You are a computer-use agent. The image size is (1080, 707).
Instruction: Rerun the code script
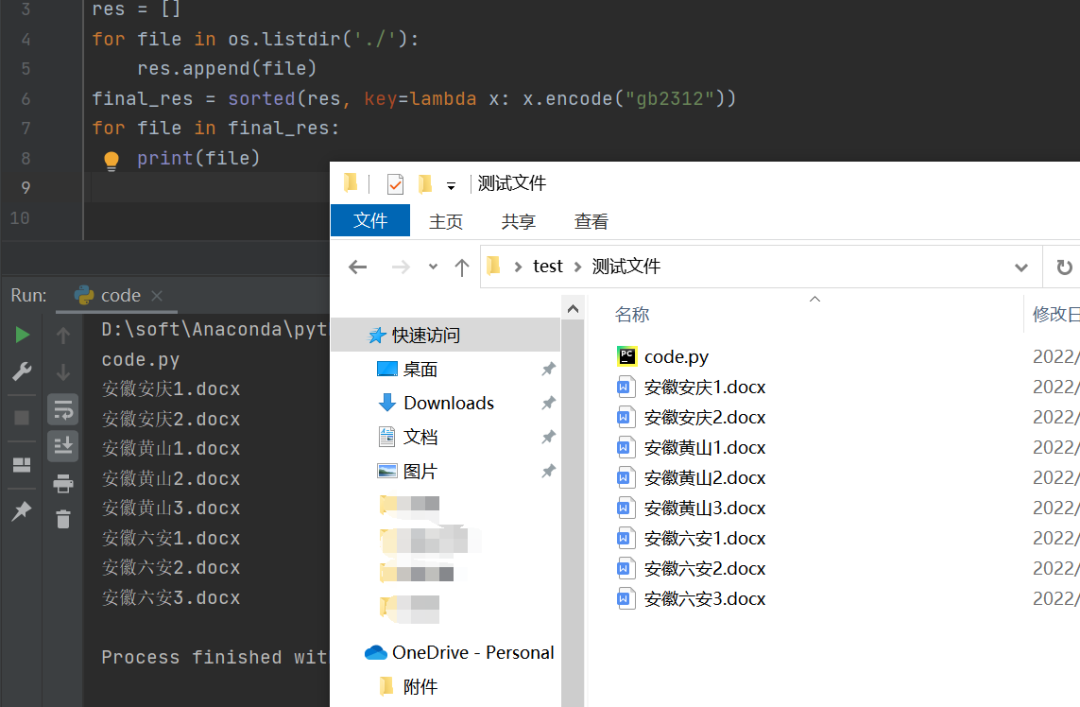[21, 334]
